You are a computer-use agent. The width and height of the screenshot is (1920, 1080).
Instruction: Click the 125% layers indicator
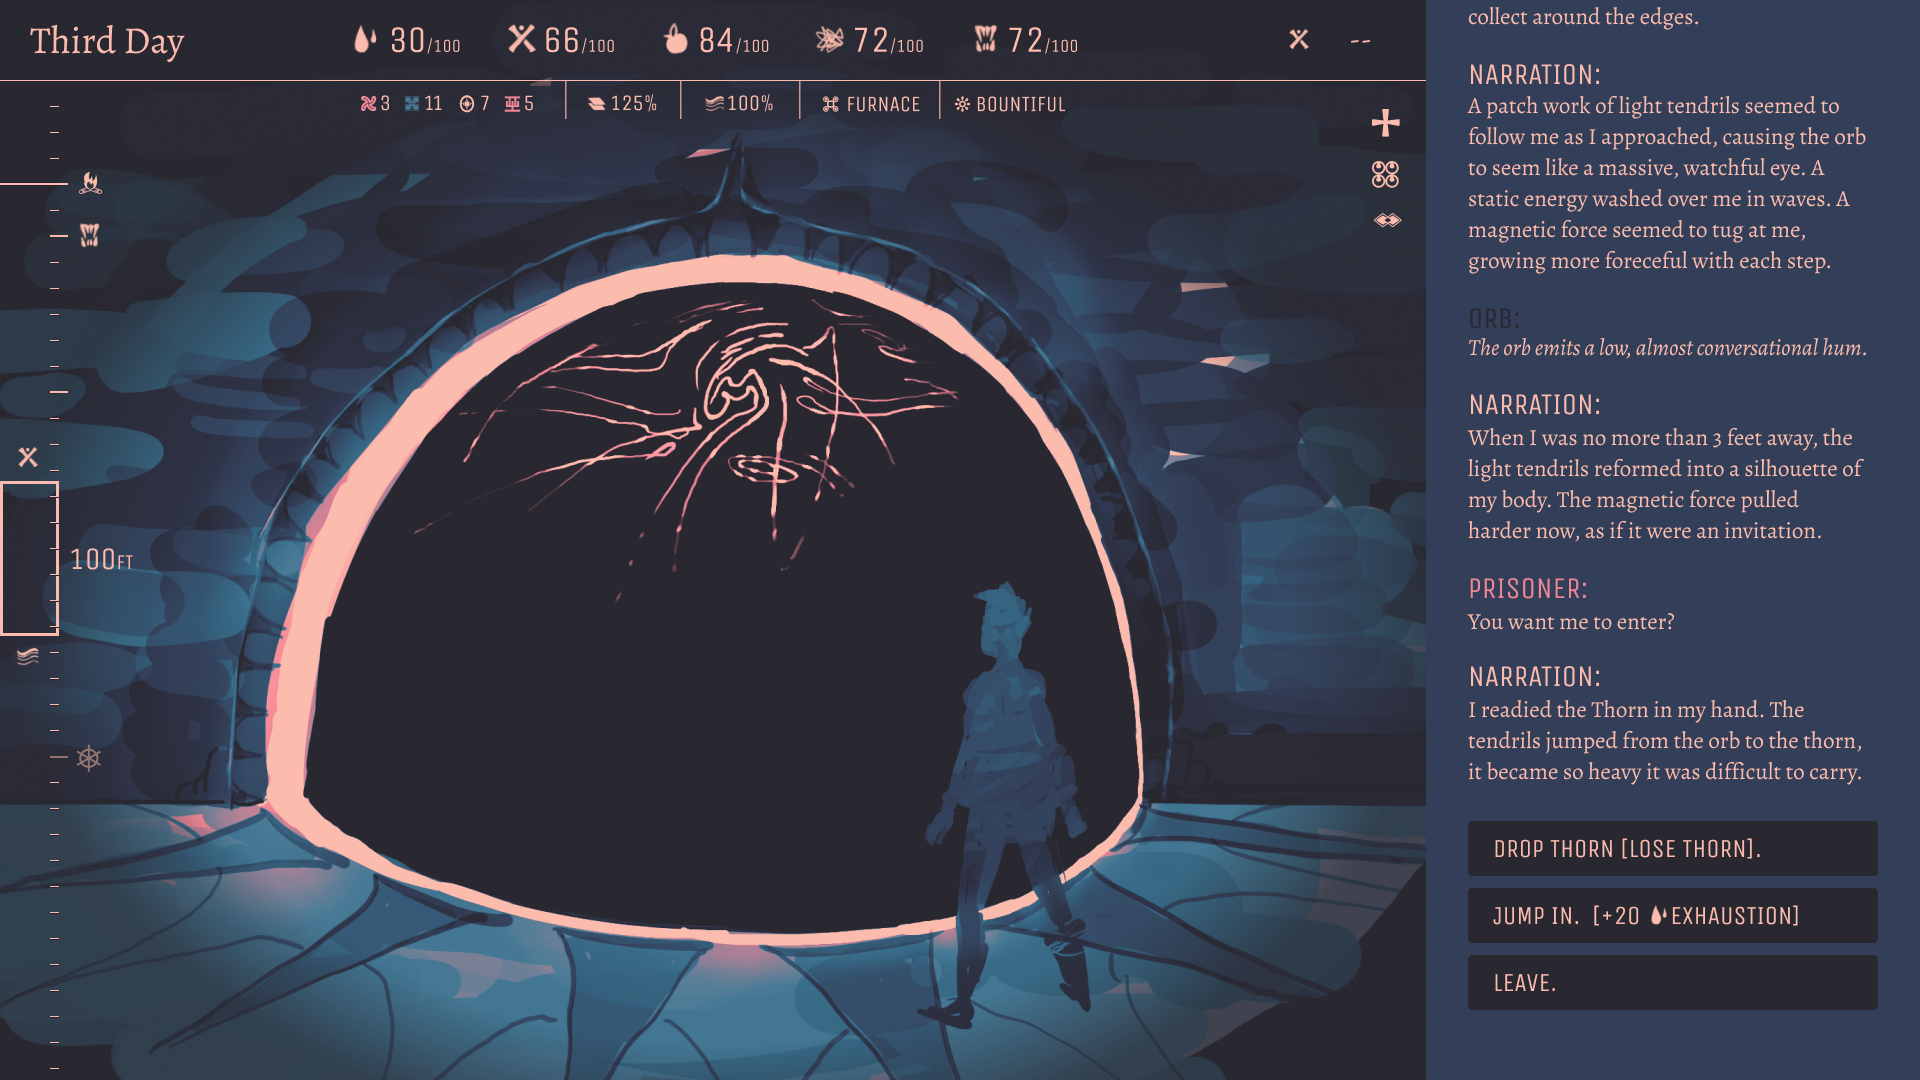coord(622,104)
